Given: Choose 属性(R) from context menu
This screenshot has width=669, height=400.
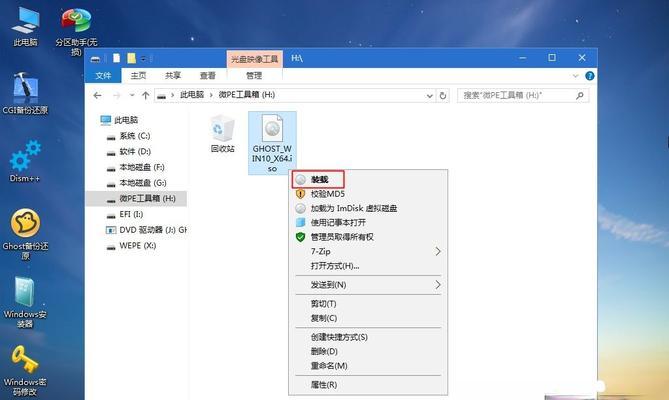Looking at the screenshot, I should 368,385.
